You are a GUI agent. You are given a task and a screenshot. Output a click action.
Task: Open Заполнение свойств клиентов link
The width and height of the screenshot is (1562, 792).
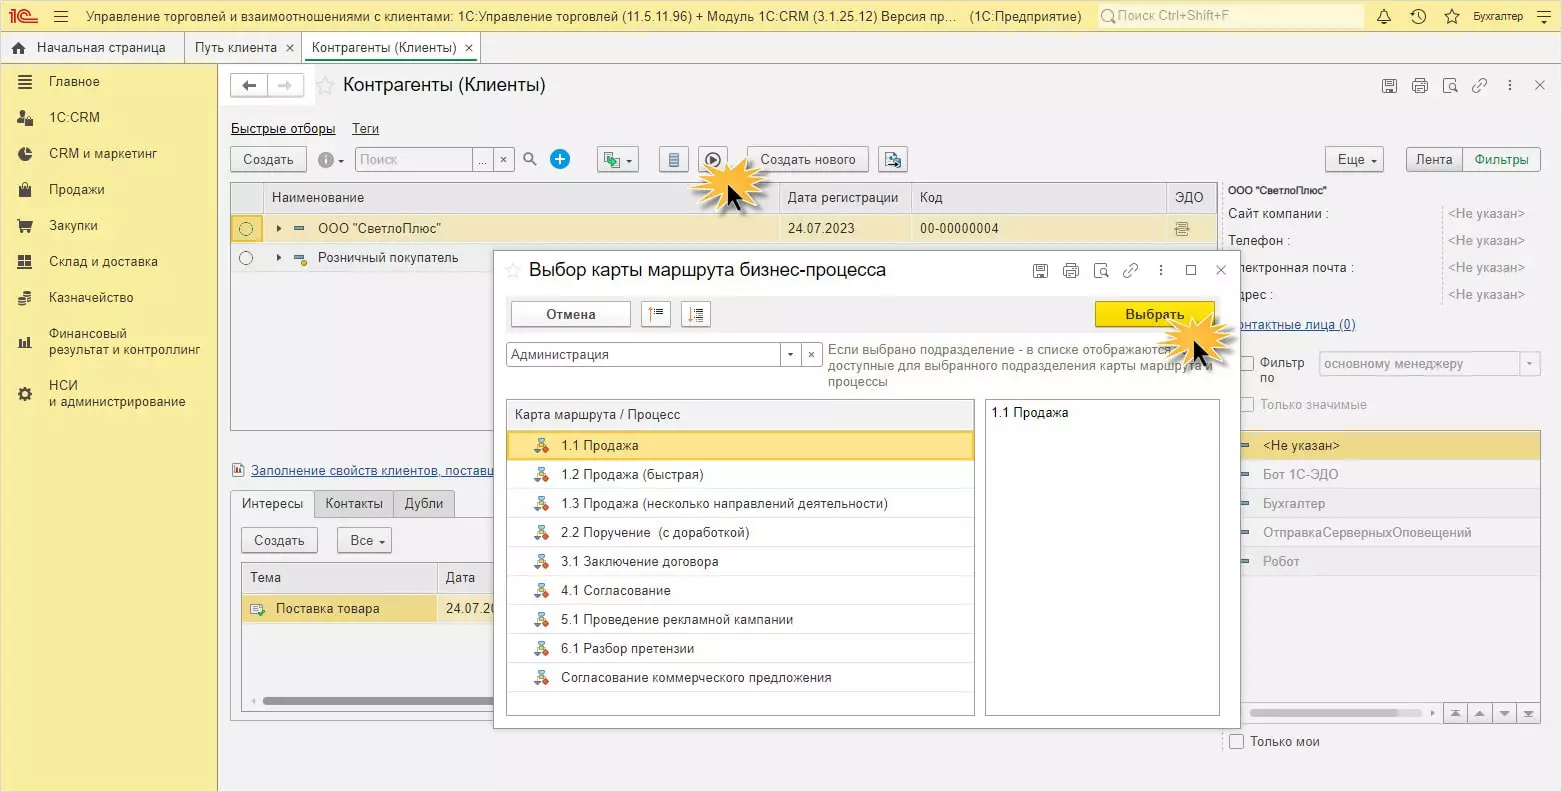372,470
